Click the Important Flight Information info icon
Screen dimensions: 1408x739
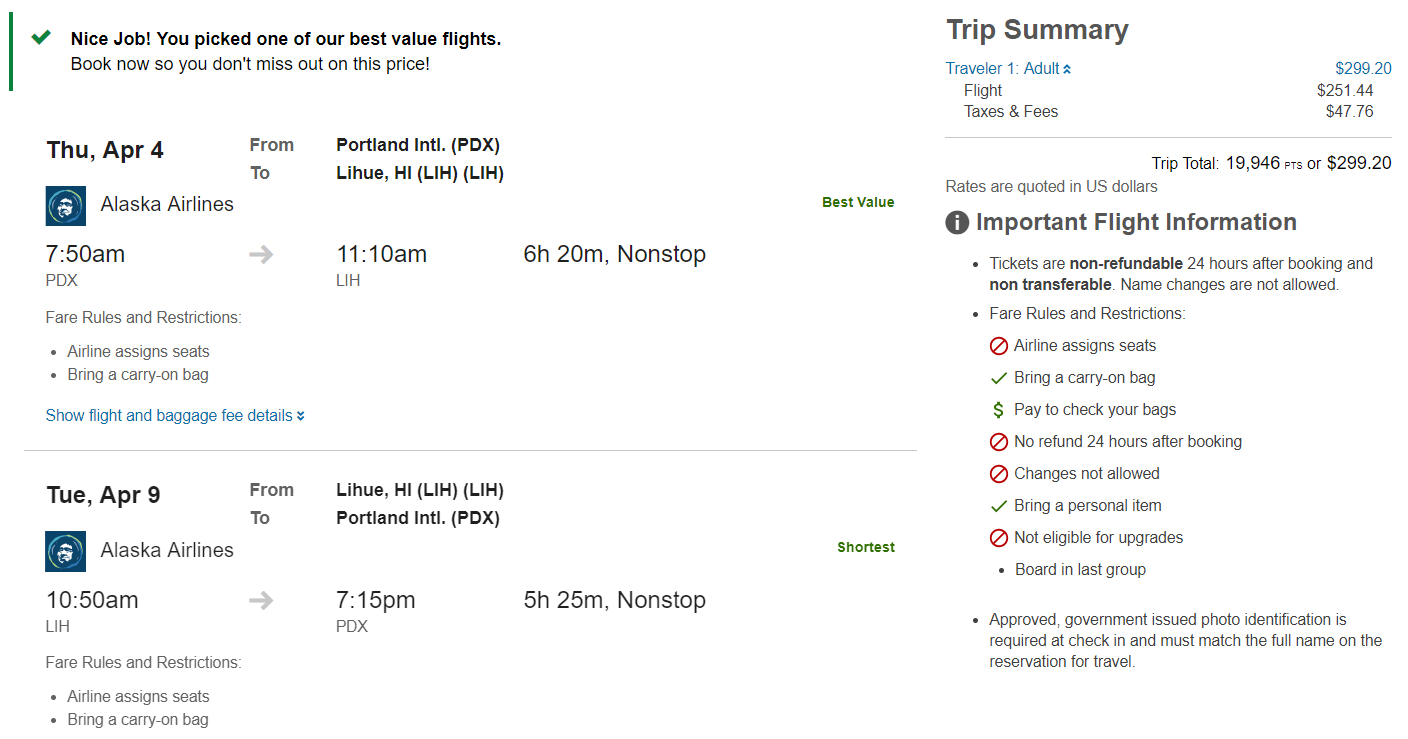(957, 223)
